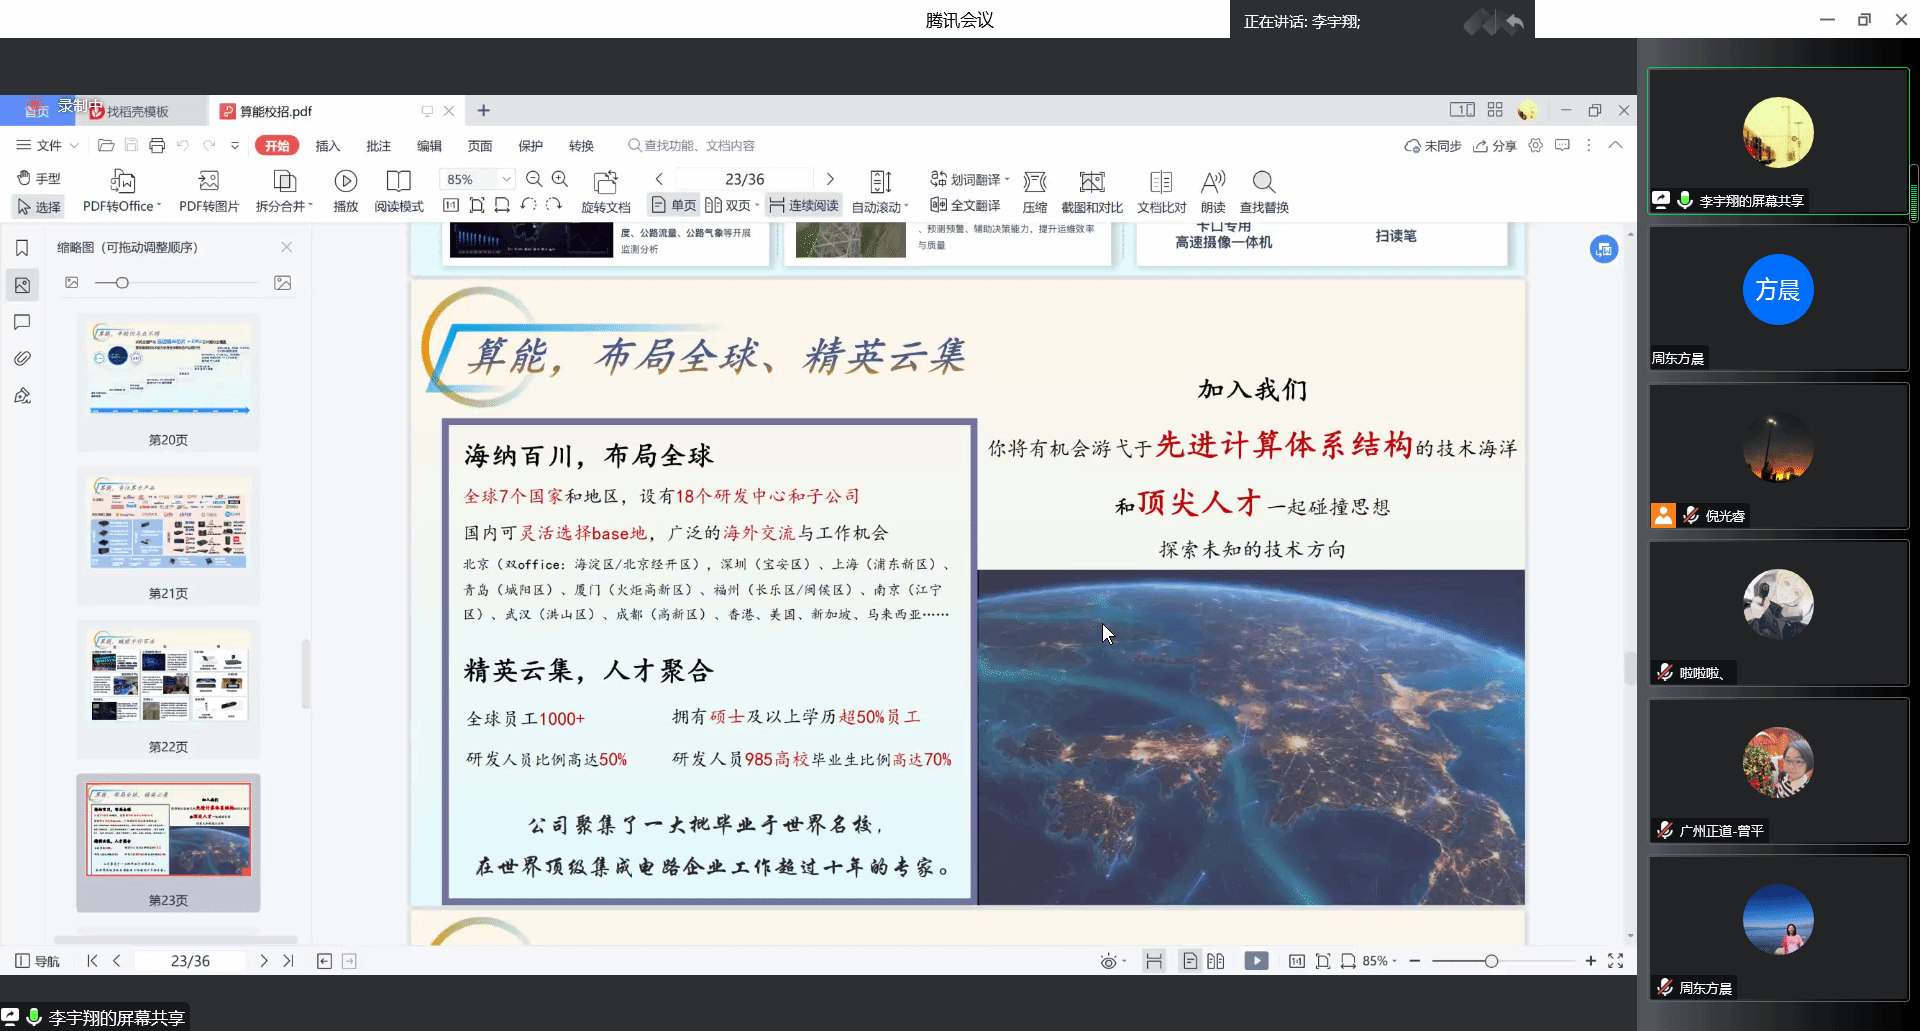Open 截图和对比 screenshot tool

(1091, 182)
